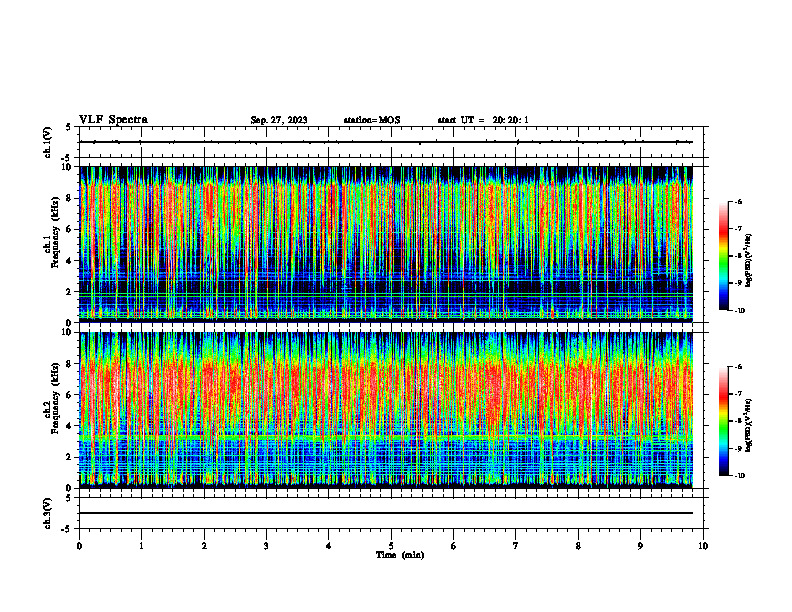Click the "ch.3(V)" axis label
This screenshot has height=612, width=792.
coord(48,514)
